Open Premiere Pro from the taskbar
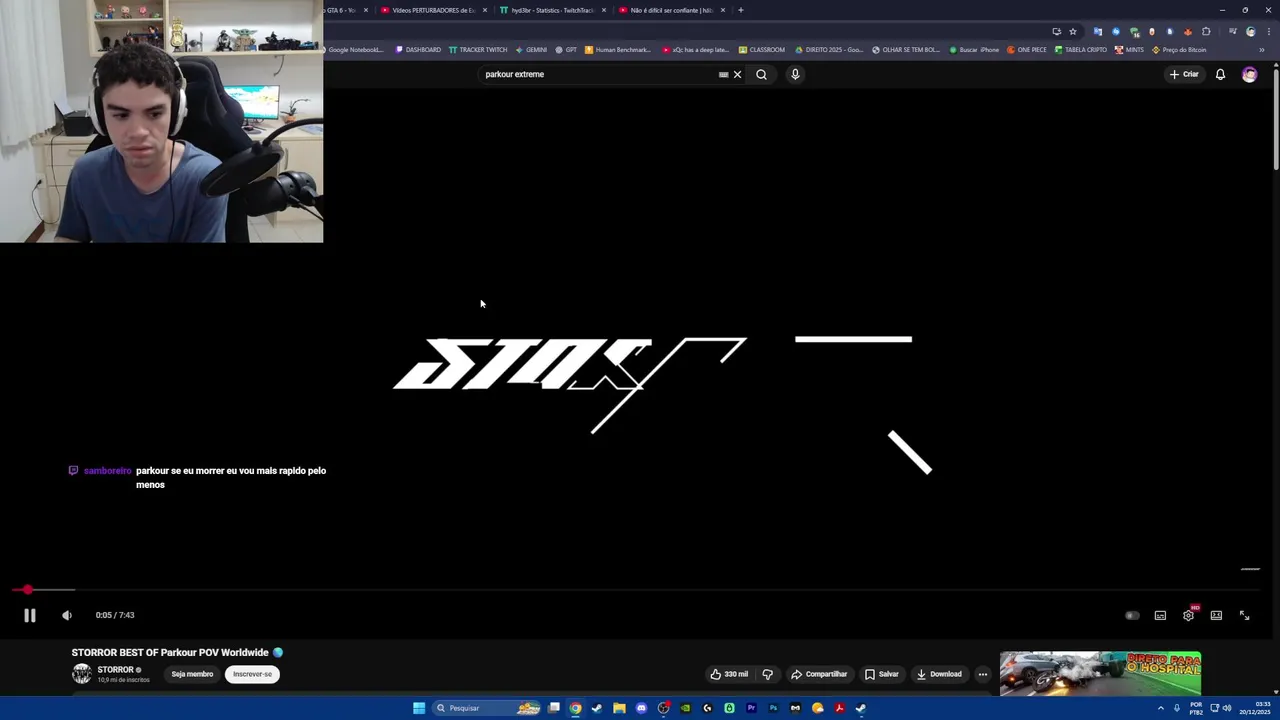The width and height of the screenshot is (1280, 720). [x=751, y=708]
